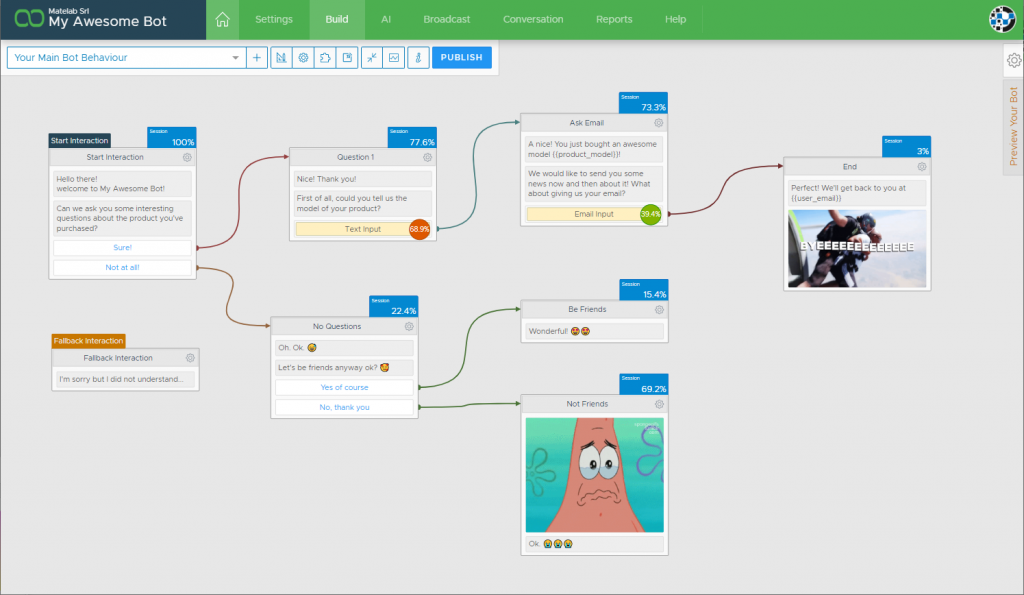Open settings gear on the Not Friends block
This screenshot has width=1024, height=595.
coord(659,403)
